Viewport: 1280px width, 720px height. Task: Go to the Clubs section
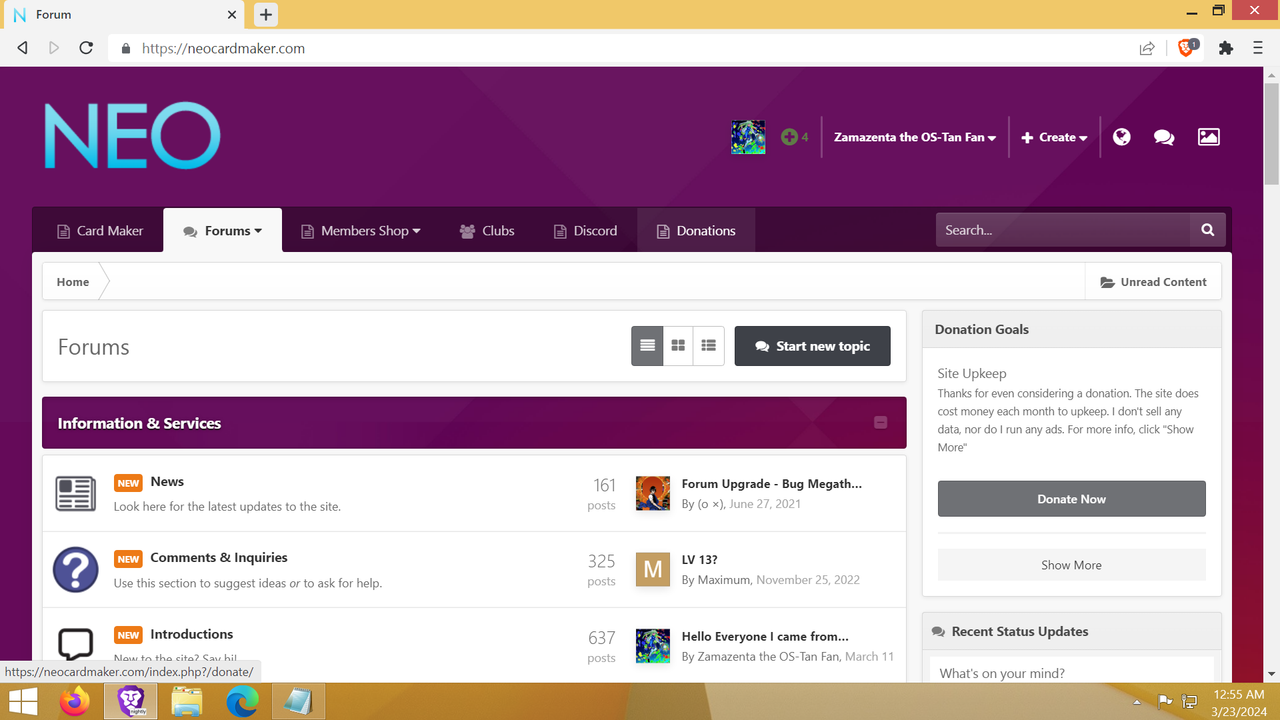(x=487, y=230)
